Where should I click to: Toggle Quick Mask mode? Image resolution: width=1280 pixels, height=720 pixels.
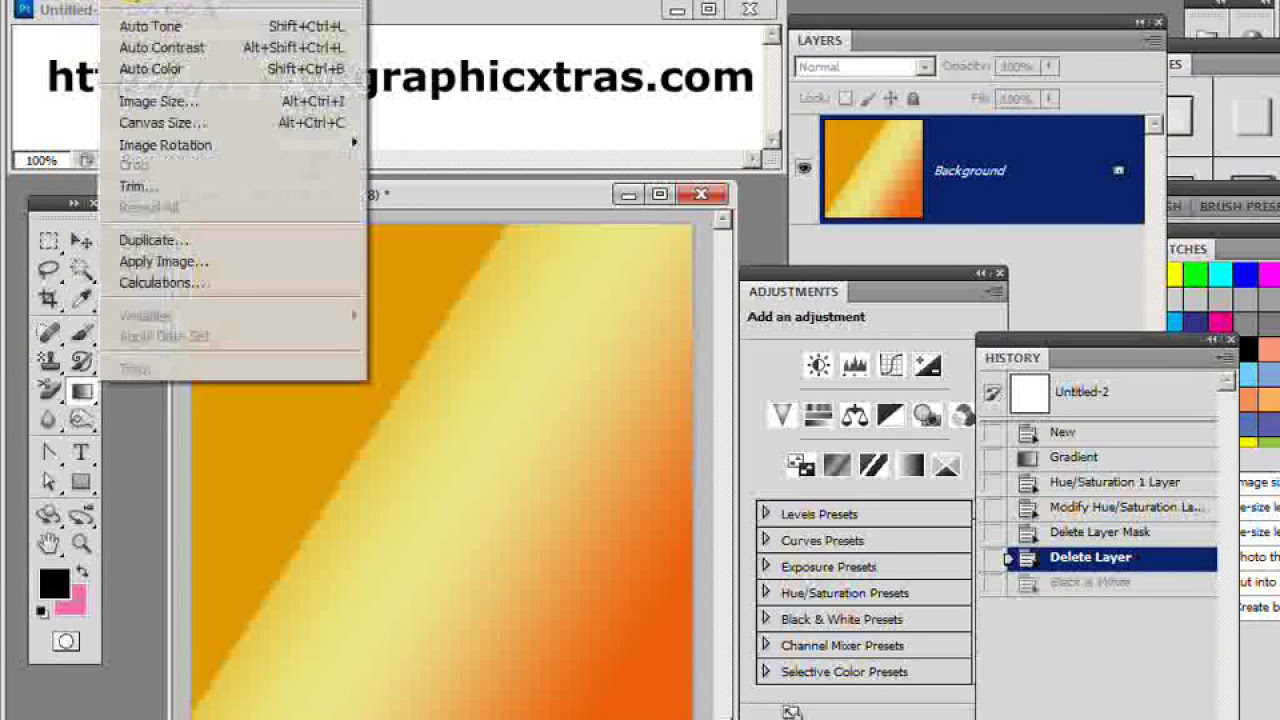click(66, 642)
